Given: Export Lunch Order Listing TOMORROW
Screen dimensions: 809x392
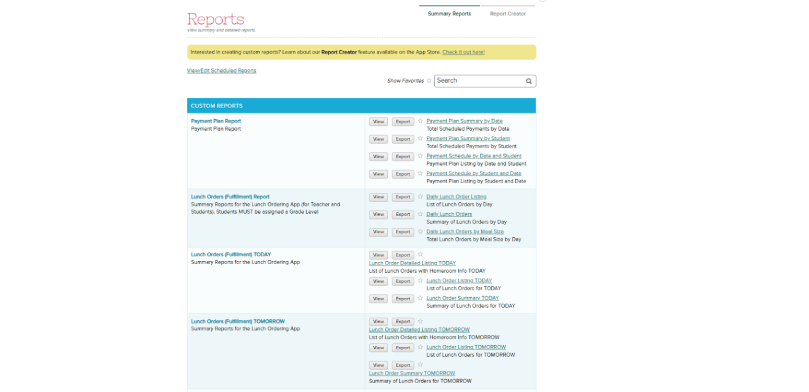Looking at the screenshot, I should [403, 348].
